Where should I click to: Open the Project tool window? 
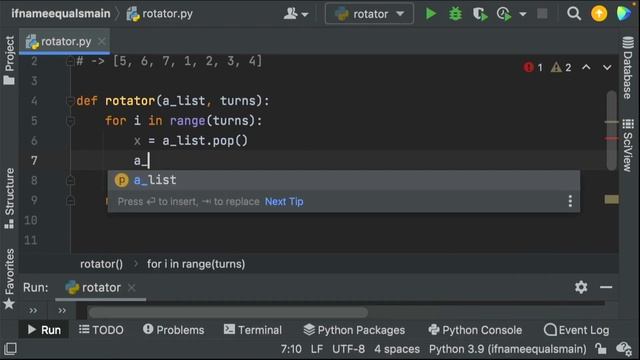coord(9,60)
